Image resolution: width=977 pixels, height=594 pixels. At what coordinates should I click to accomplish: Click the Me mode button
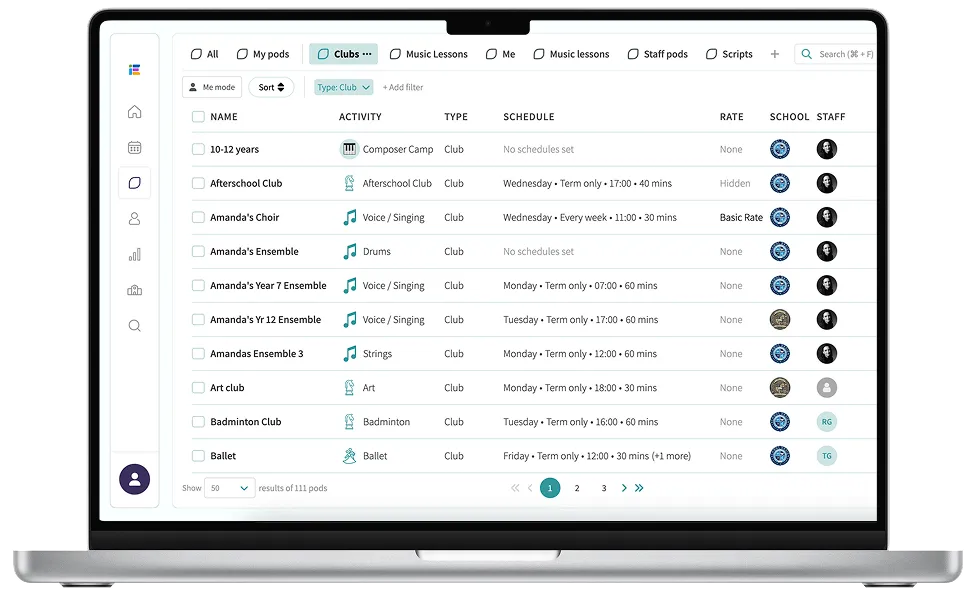211,87
